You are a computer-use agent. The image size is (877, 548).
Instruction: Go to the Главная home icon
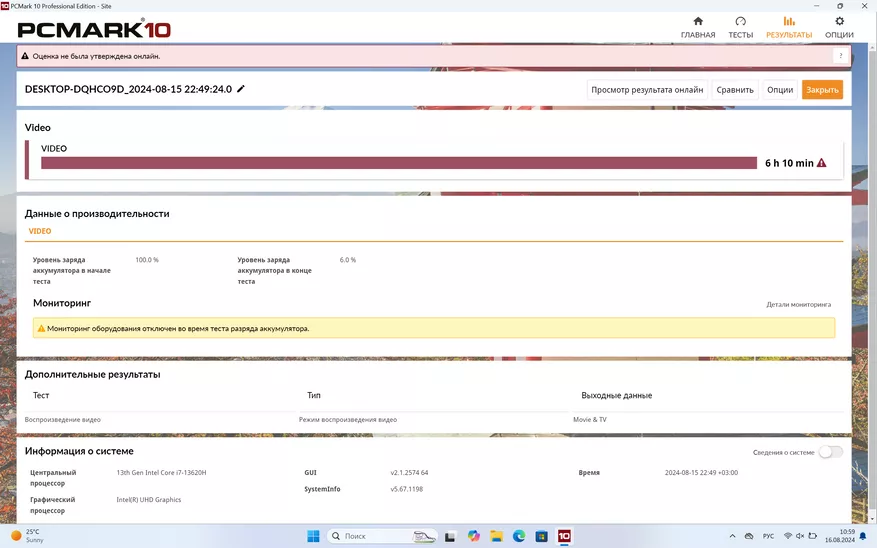[698, 21]
